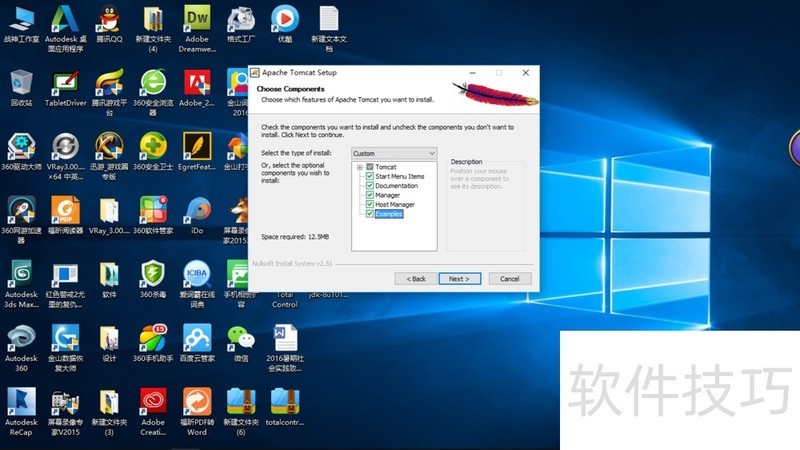Open the 设计 folder icon
This screenshot has height=450, width=800.
109,340
